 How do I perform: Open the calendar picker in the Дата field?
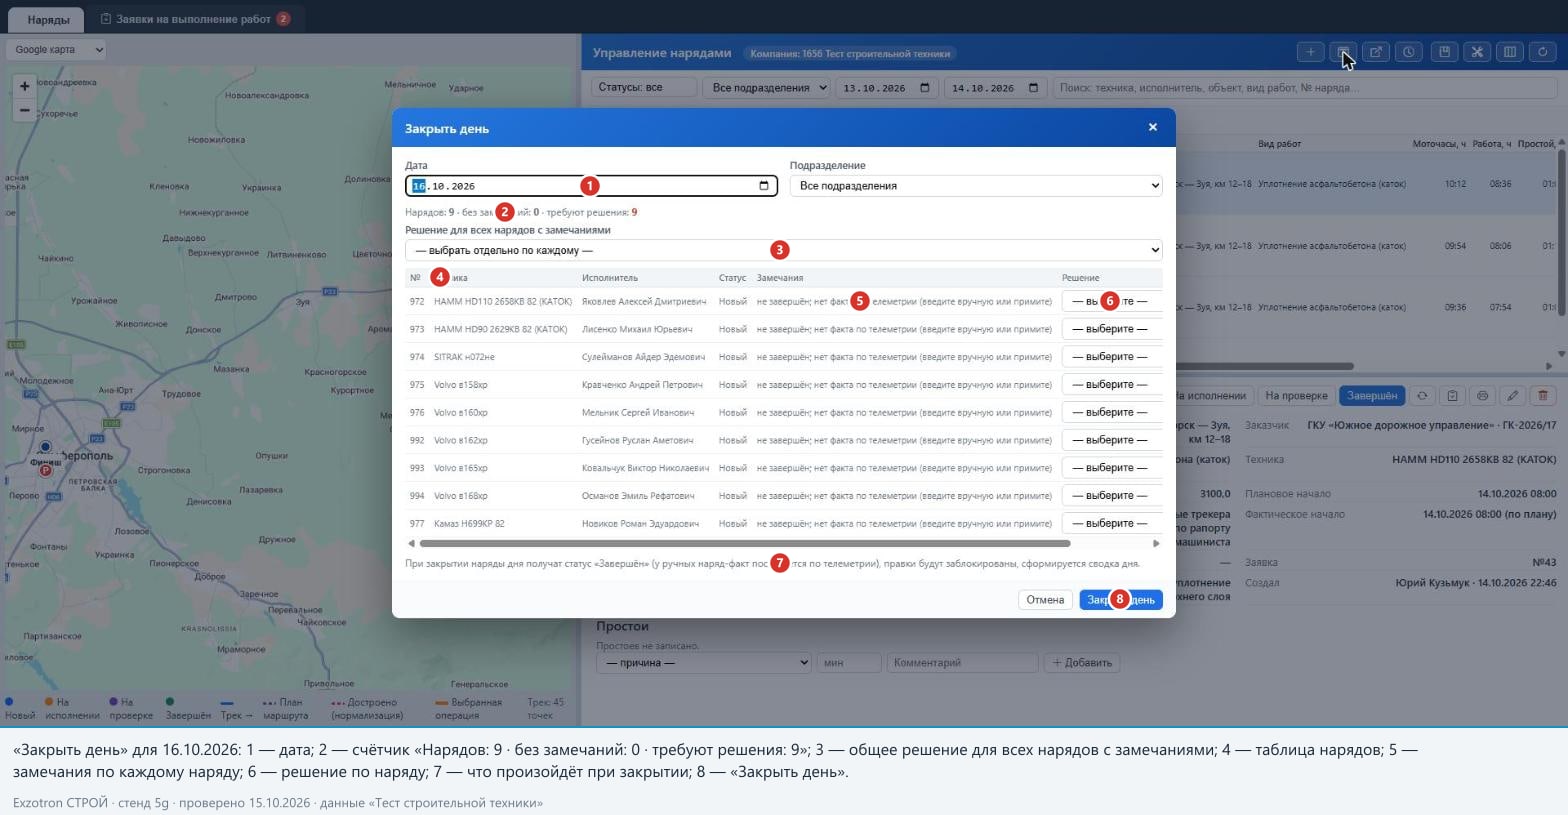pos(764,186)
